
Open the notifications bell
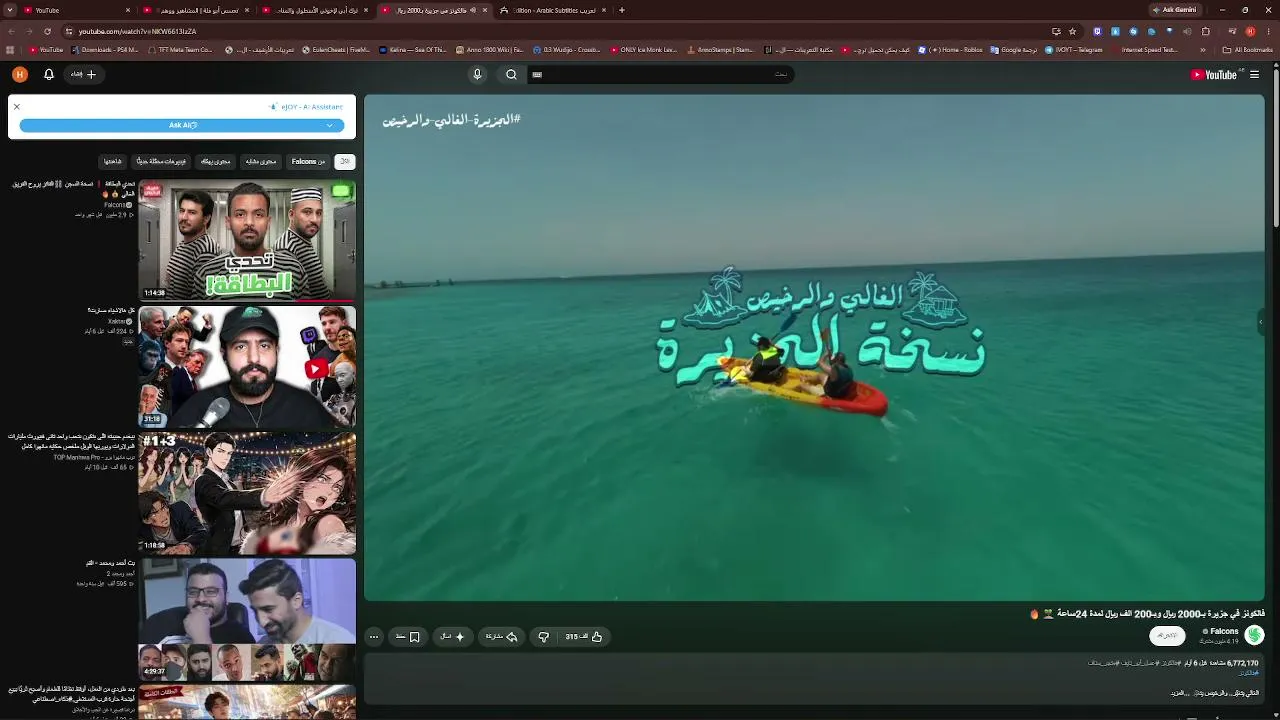48,74
